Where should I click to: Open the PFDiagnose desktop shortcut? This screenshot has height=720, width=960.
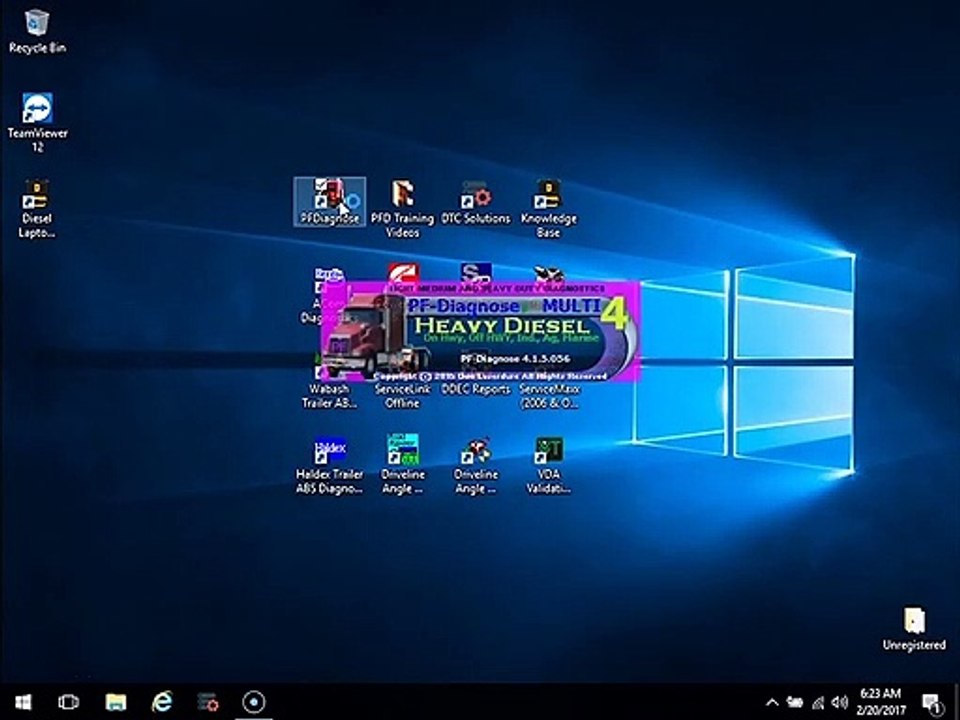[x=329, y=201]
